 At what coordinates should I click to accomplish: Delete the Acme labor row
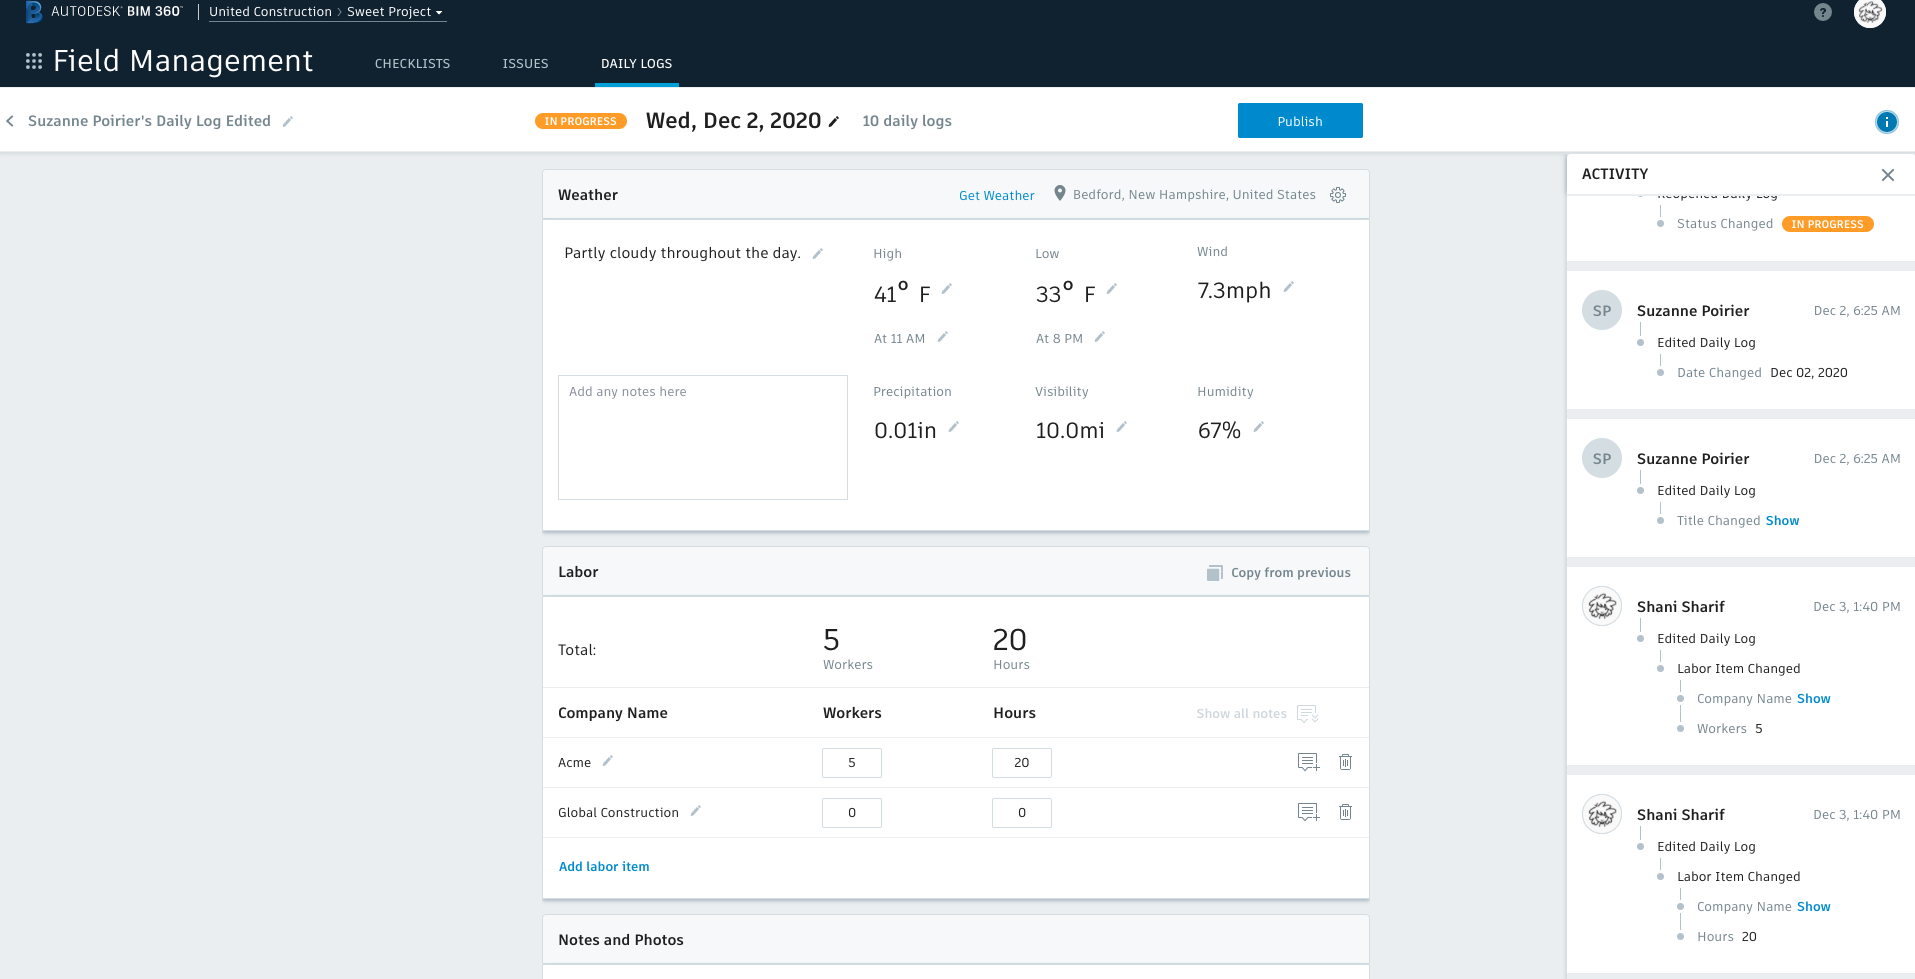pos(1345,762)
